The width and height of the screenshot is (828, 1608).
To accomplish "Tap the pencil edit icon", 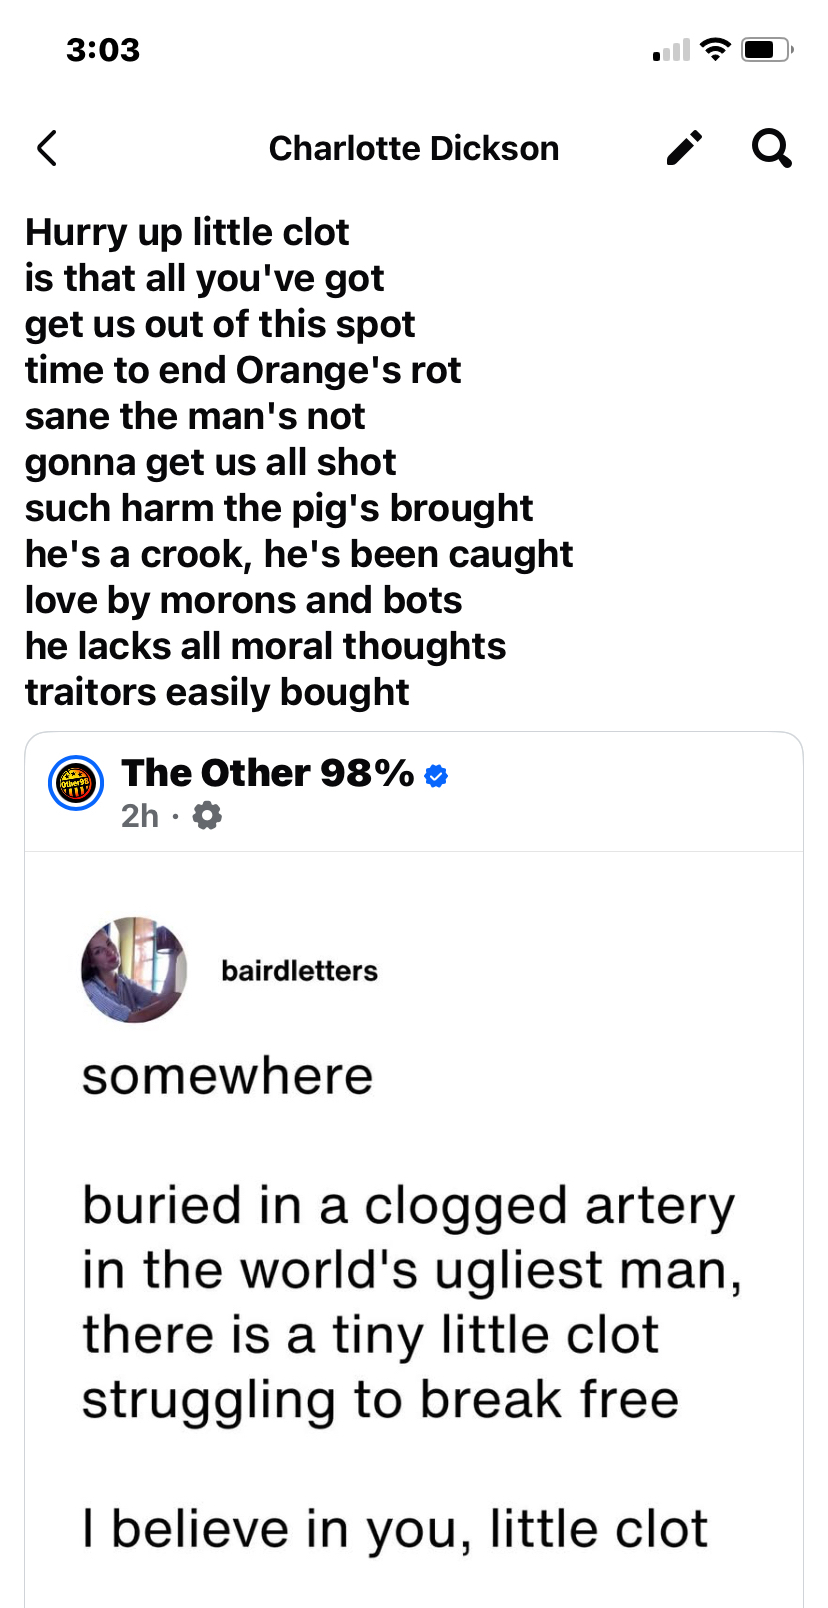I will (685, 148).
